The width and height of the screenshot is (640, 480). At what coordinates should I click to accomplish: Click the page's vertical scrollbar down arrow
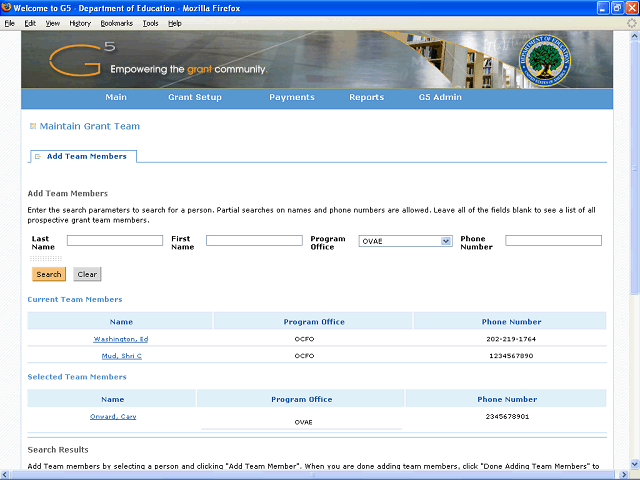click(634, 463)
